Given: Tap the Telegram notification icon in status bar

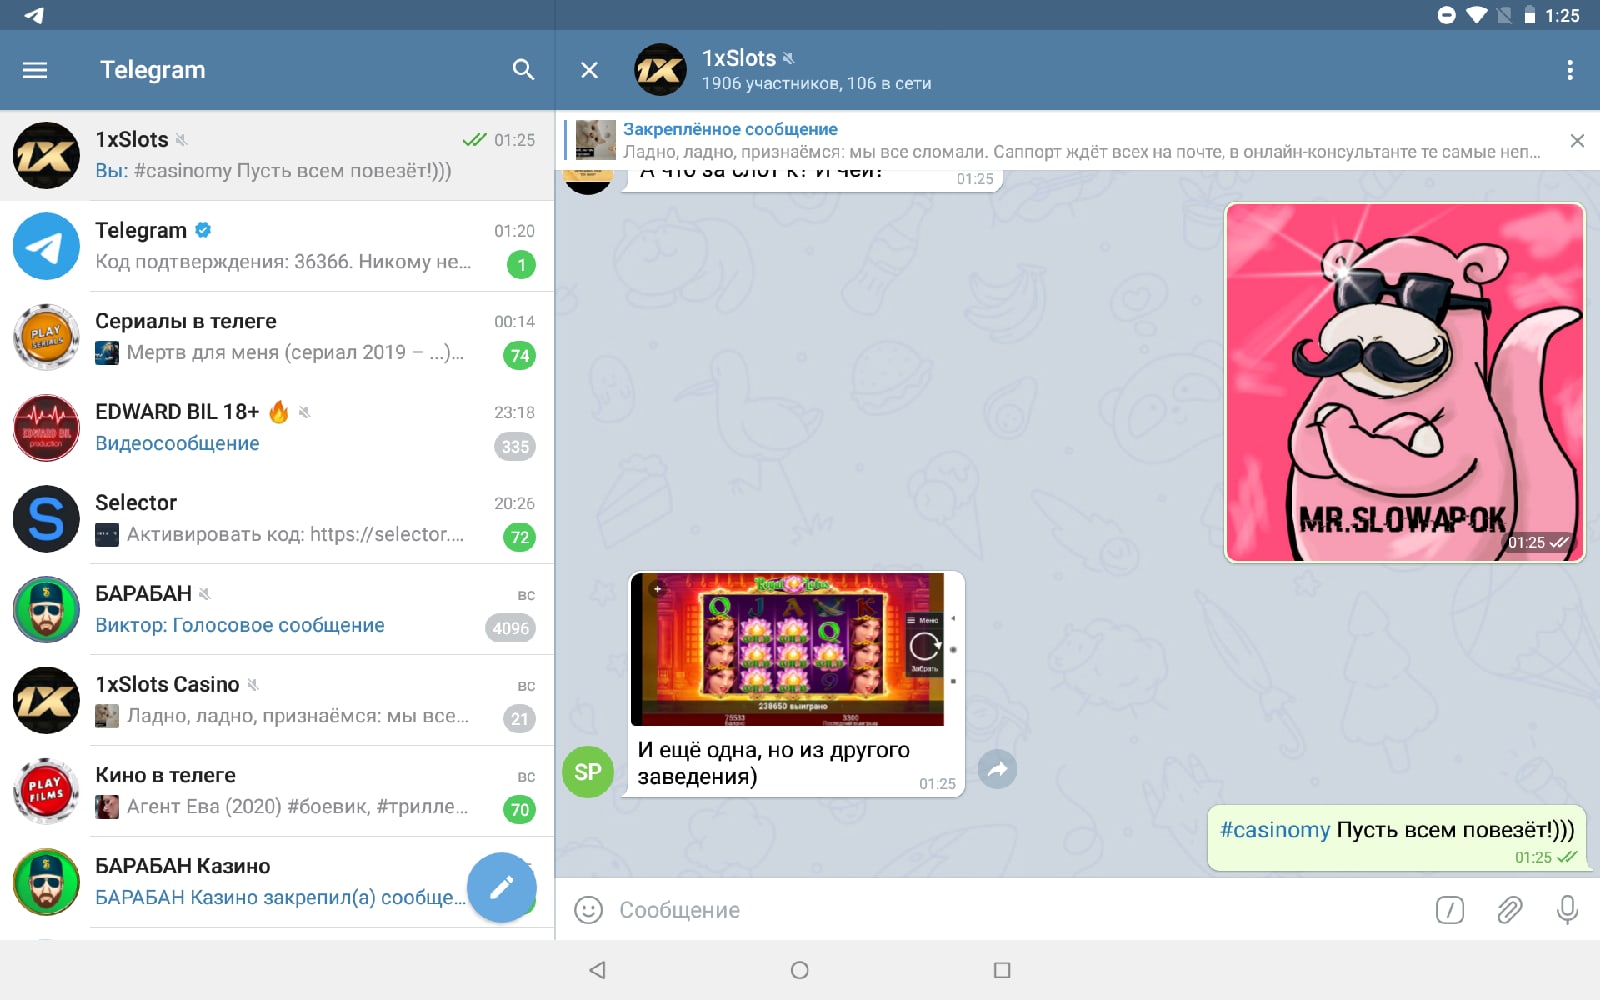Looking at the screenshot, I should pyautogui.click(x=34, y=15).
